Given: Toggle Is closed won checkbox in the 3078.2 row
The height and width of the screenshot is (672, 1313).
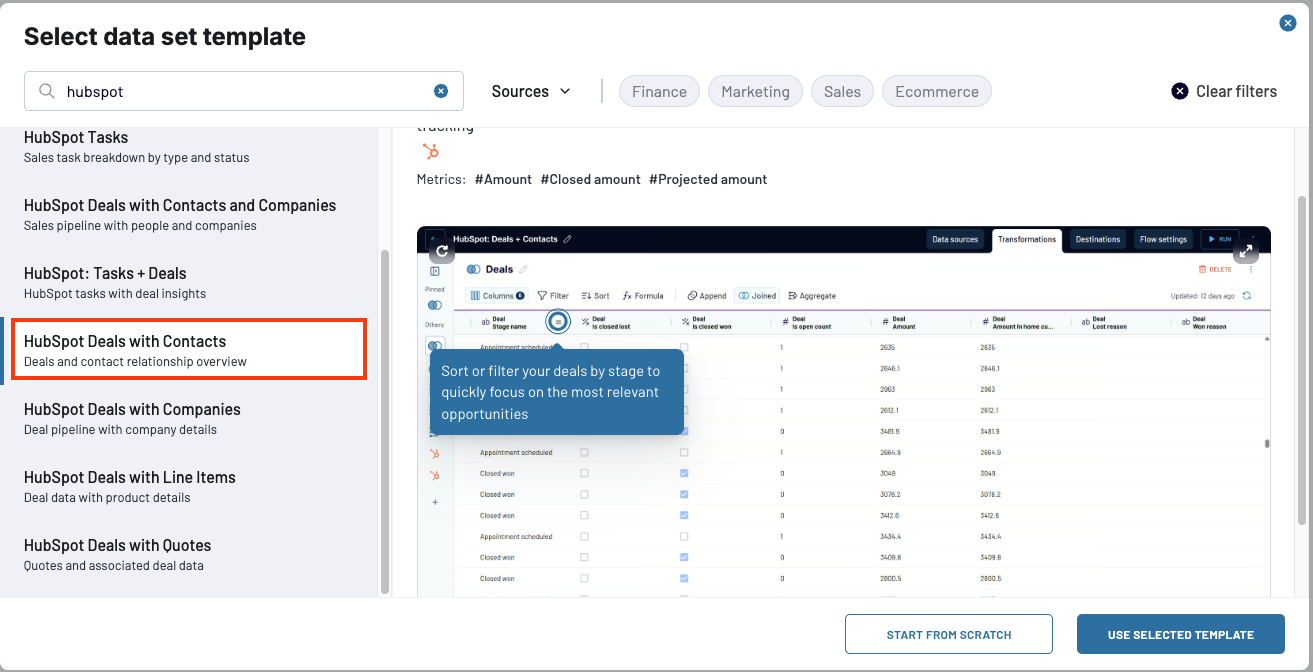Looking at the screenshot, I should 684,494.
